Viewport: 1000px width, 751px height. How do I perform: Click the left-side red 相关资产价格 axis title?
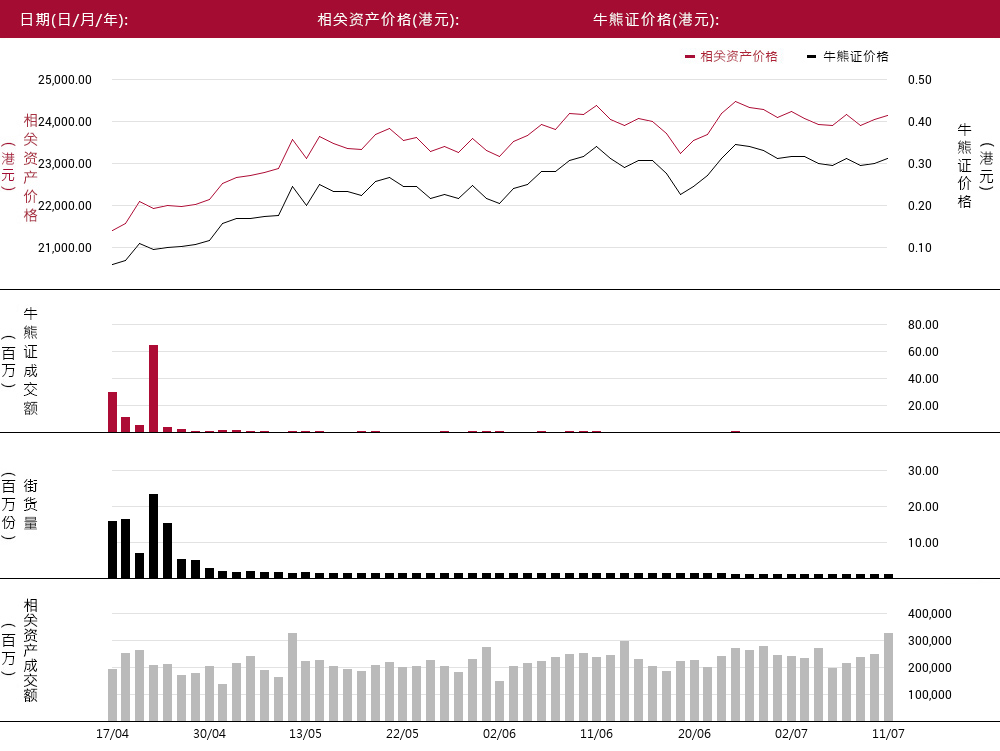tap(31, 168)
